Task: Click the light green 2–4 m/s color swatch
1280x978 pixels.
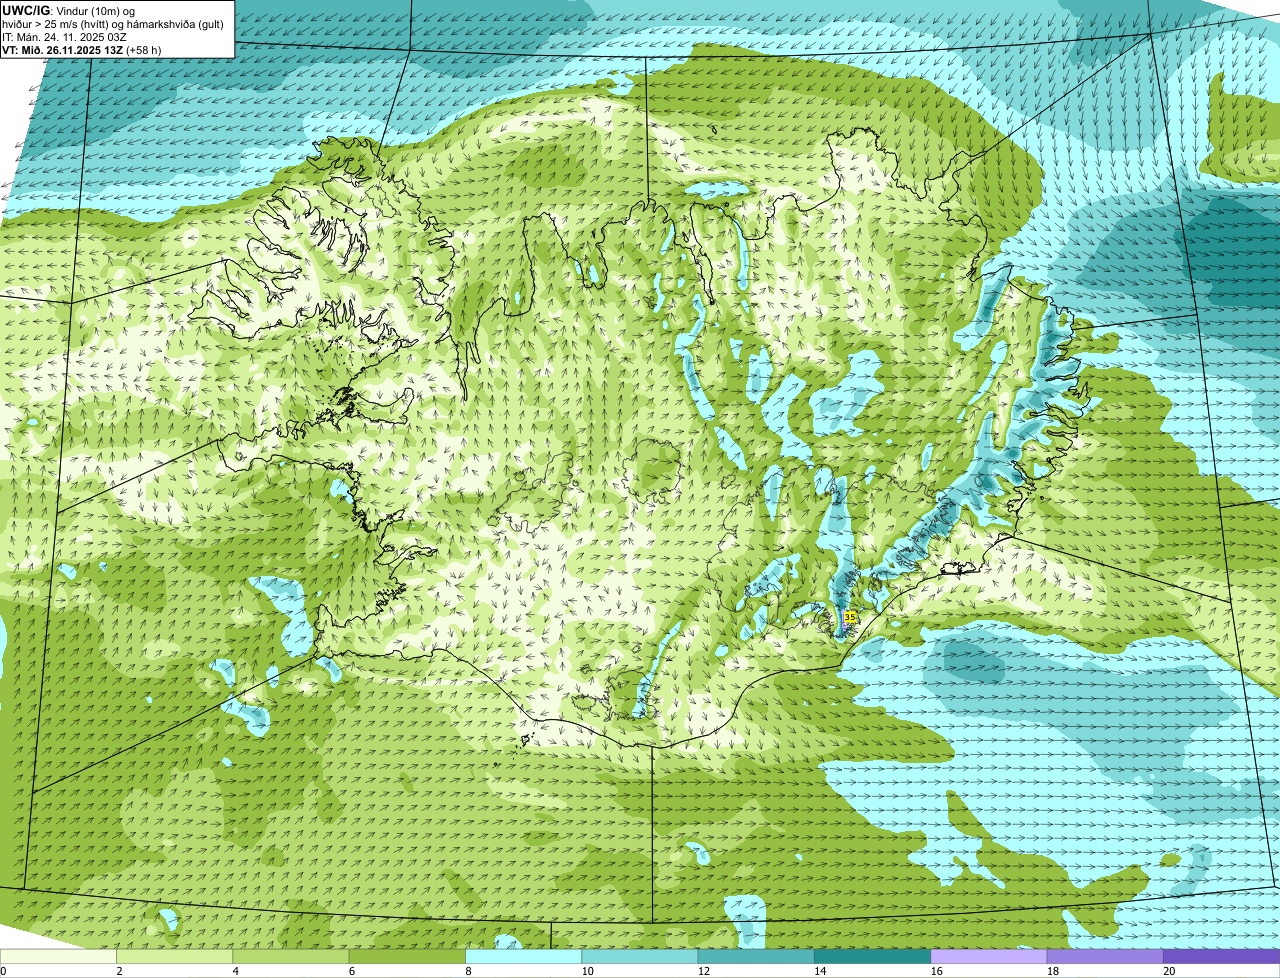Action: point(174,957)
